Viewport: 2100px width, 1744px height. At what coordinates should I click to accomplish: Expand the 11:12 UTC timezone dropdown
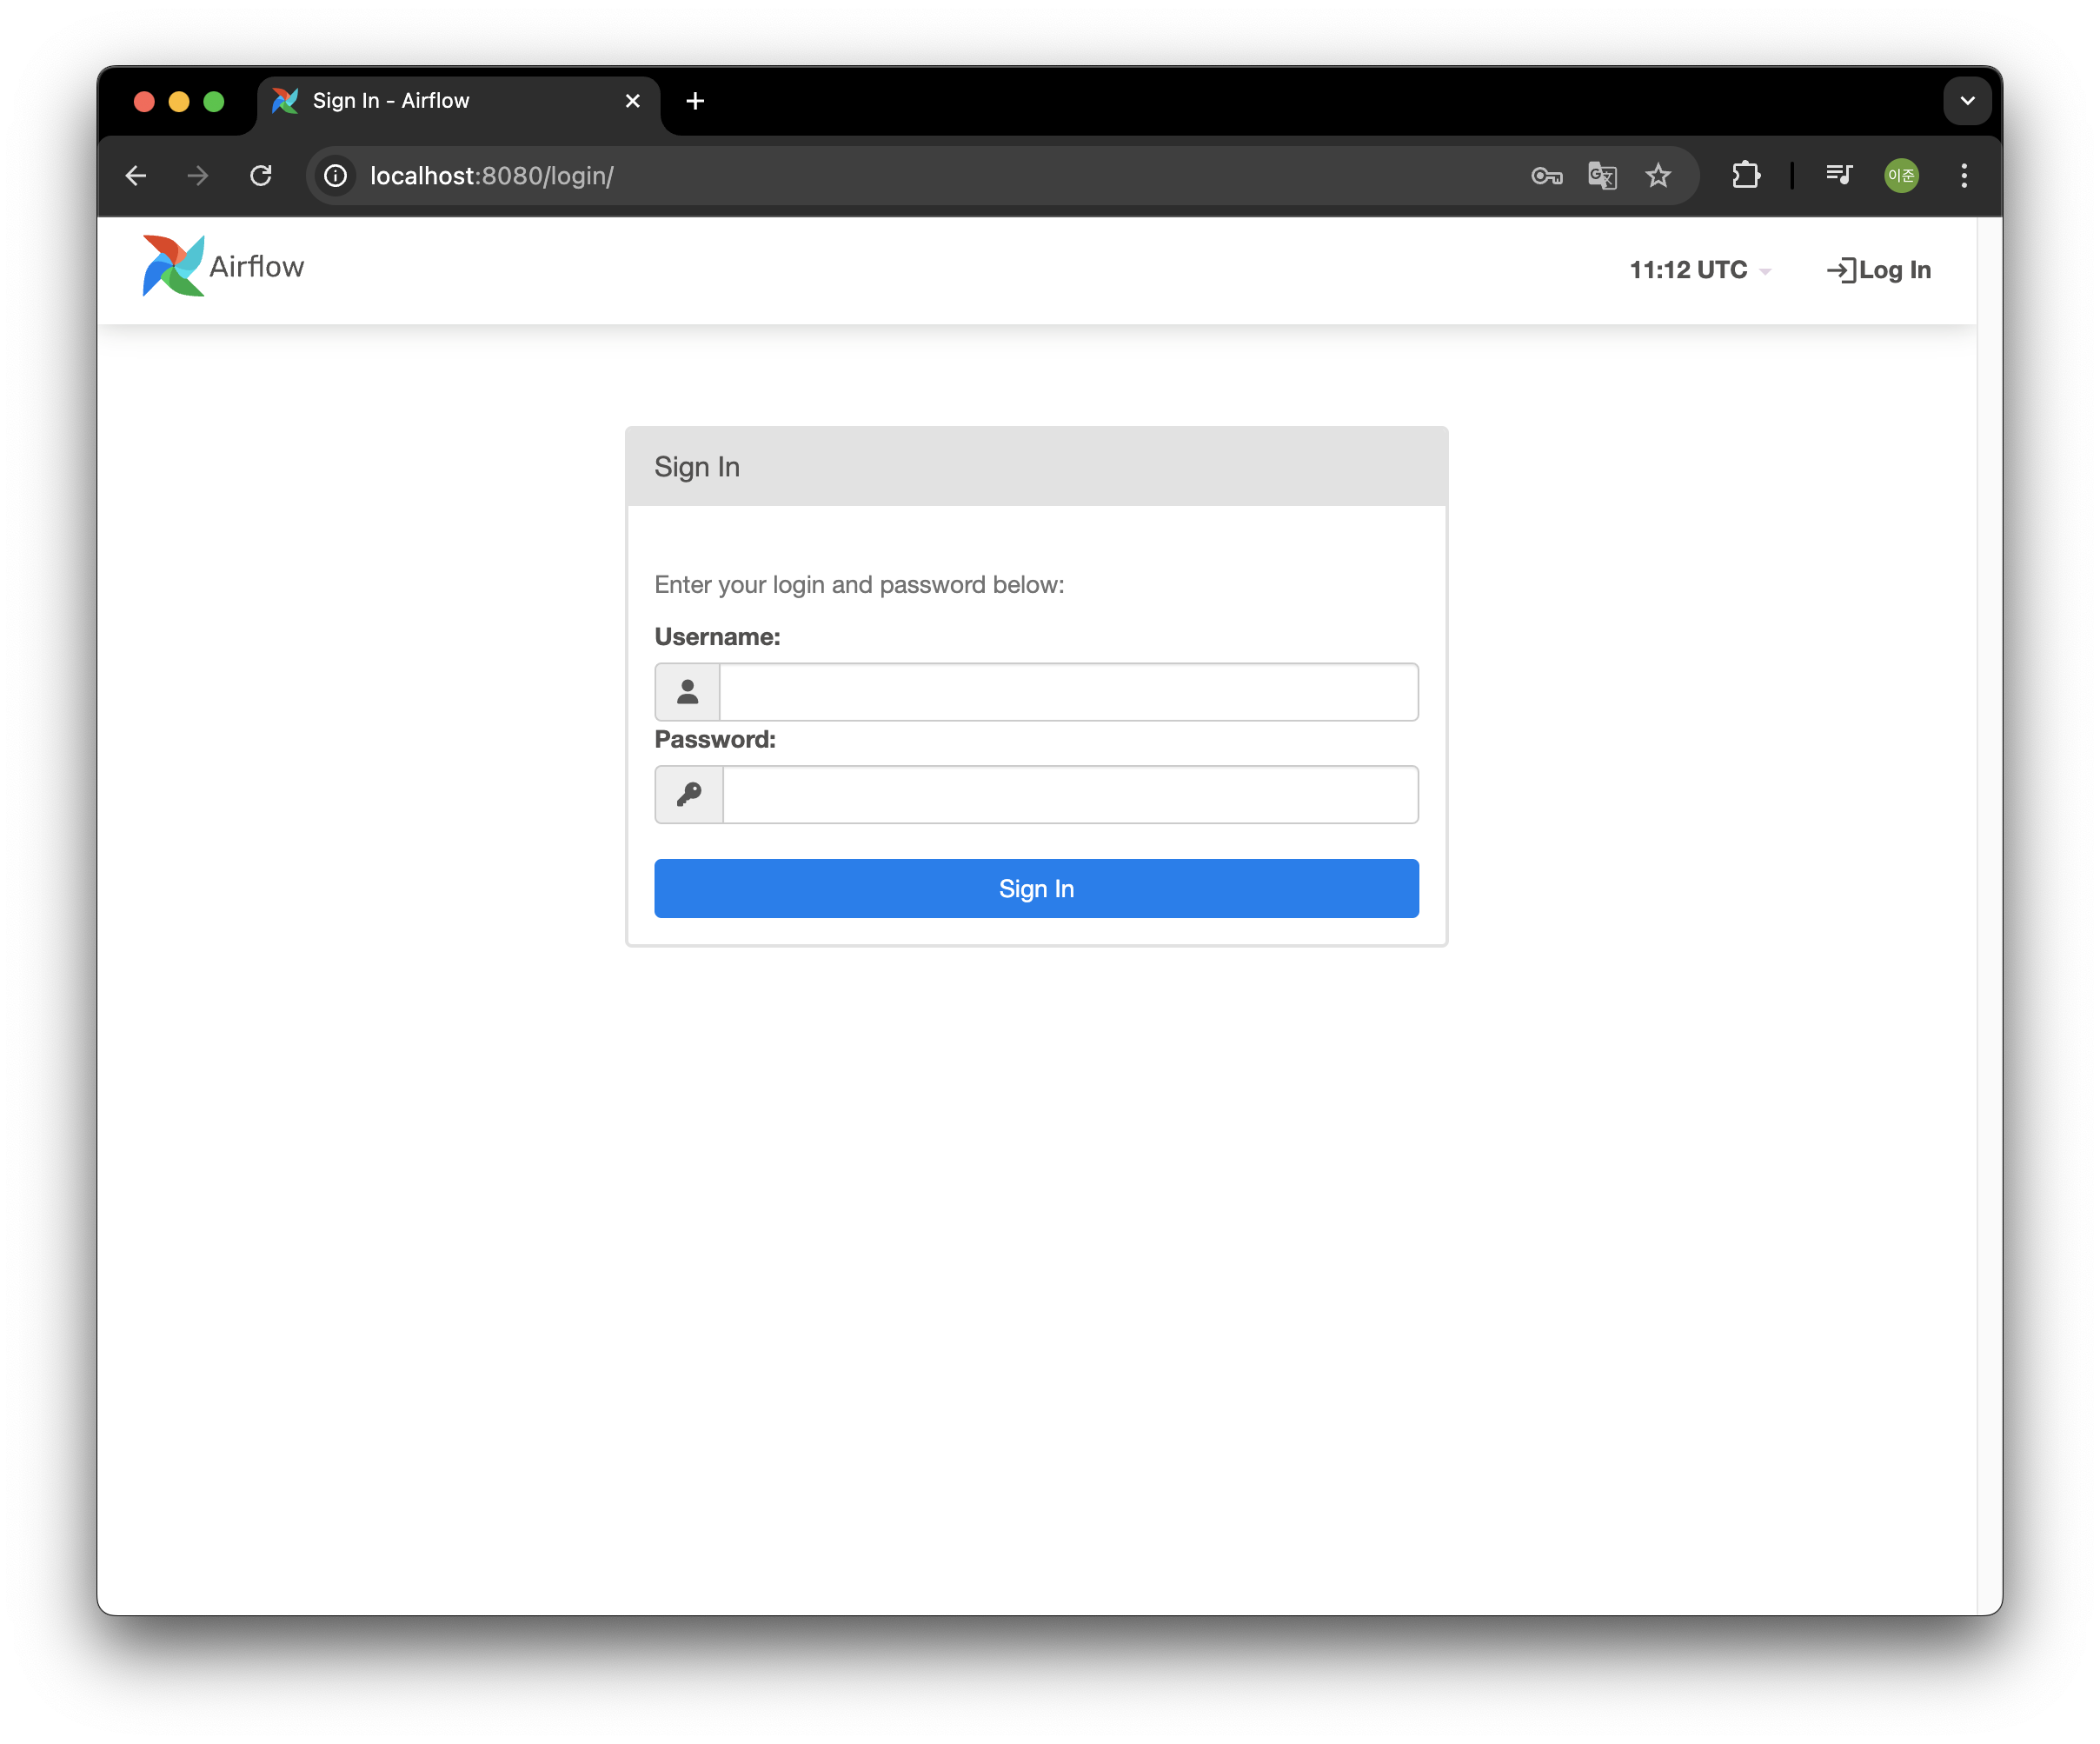pos(1699,270)
